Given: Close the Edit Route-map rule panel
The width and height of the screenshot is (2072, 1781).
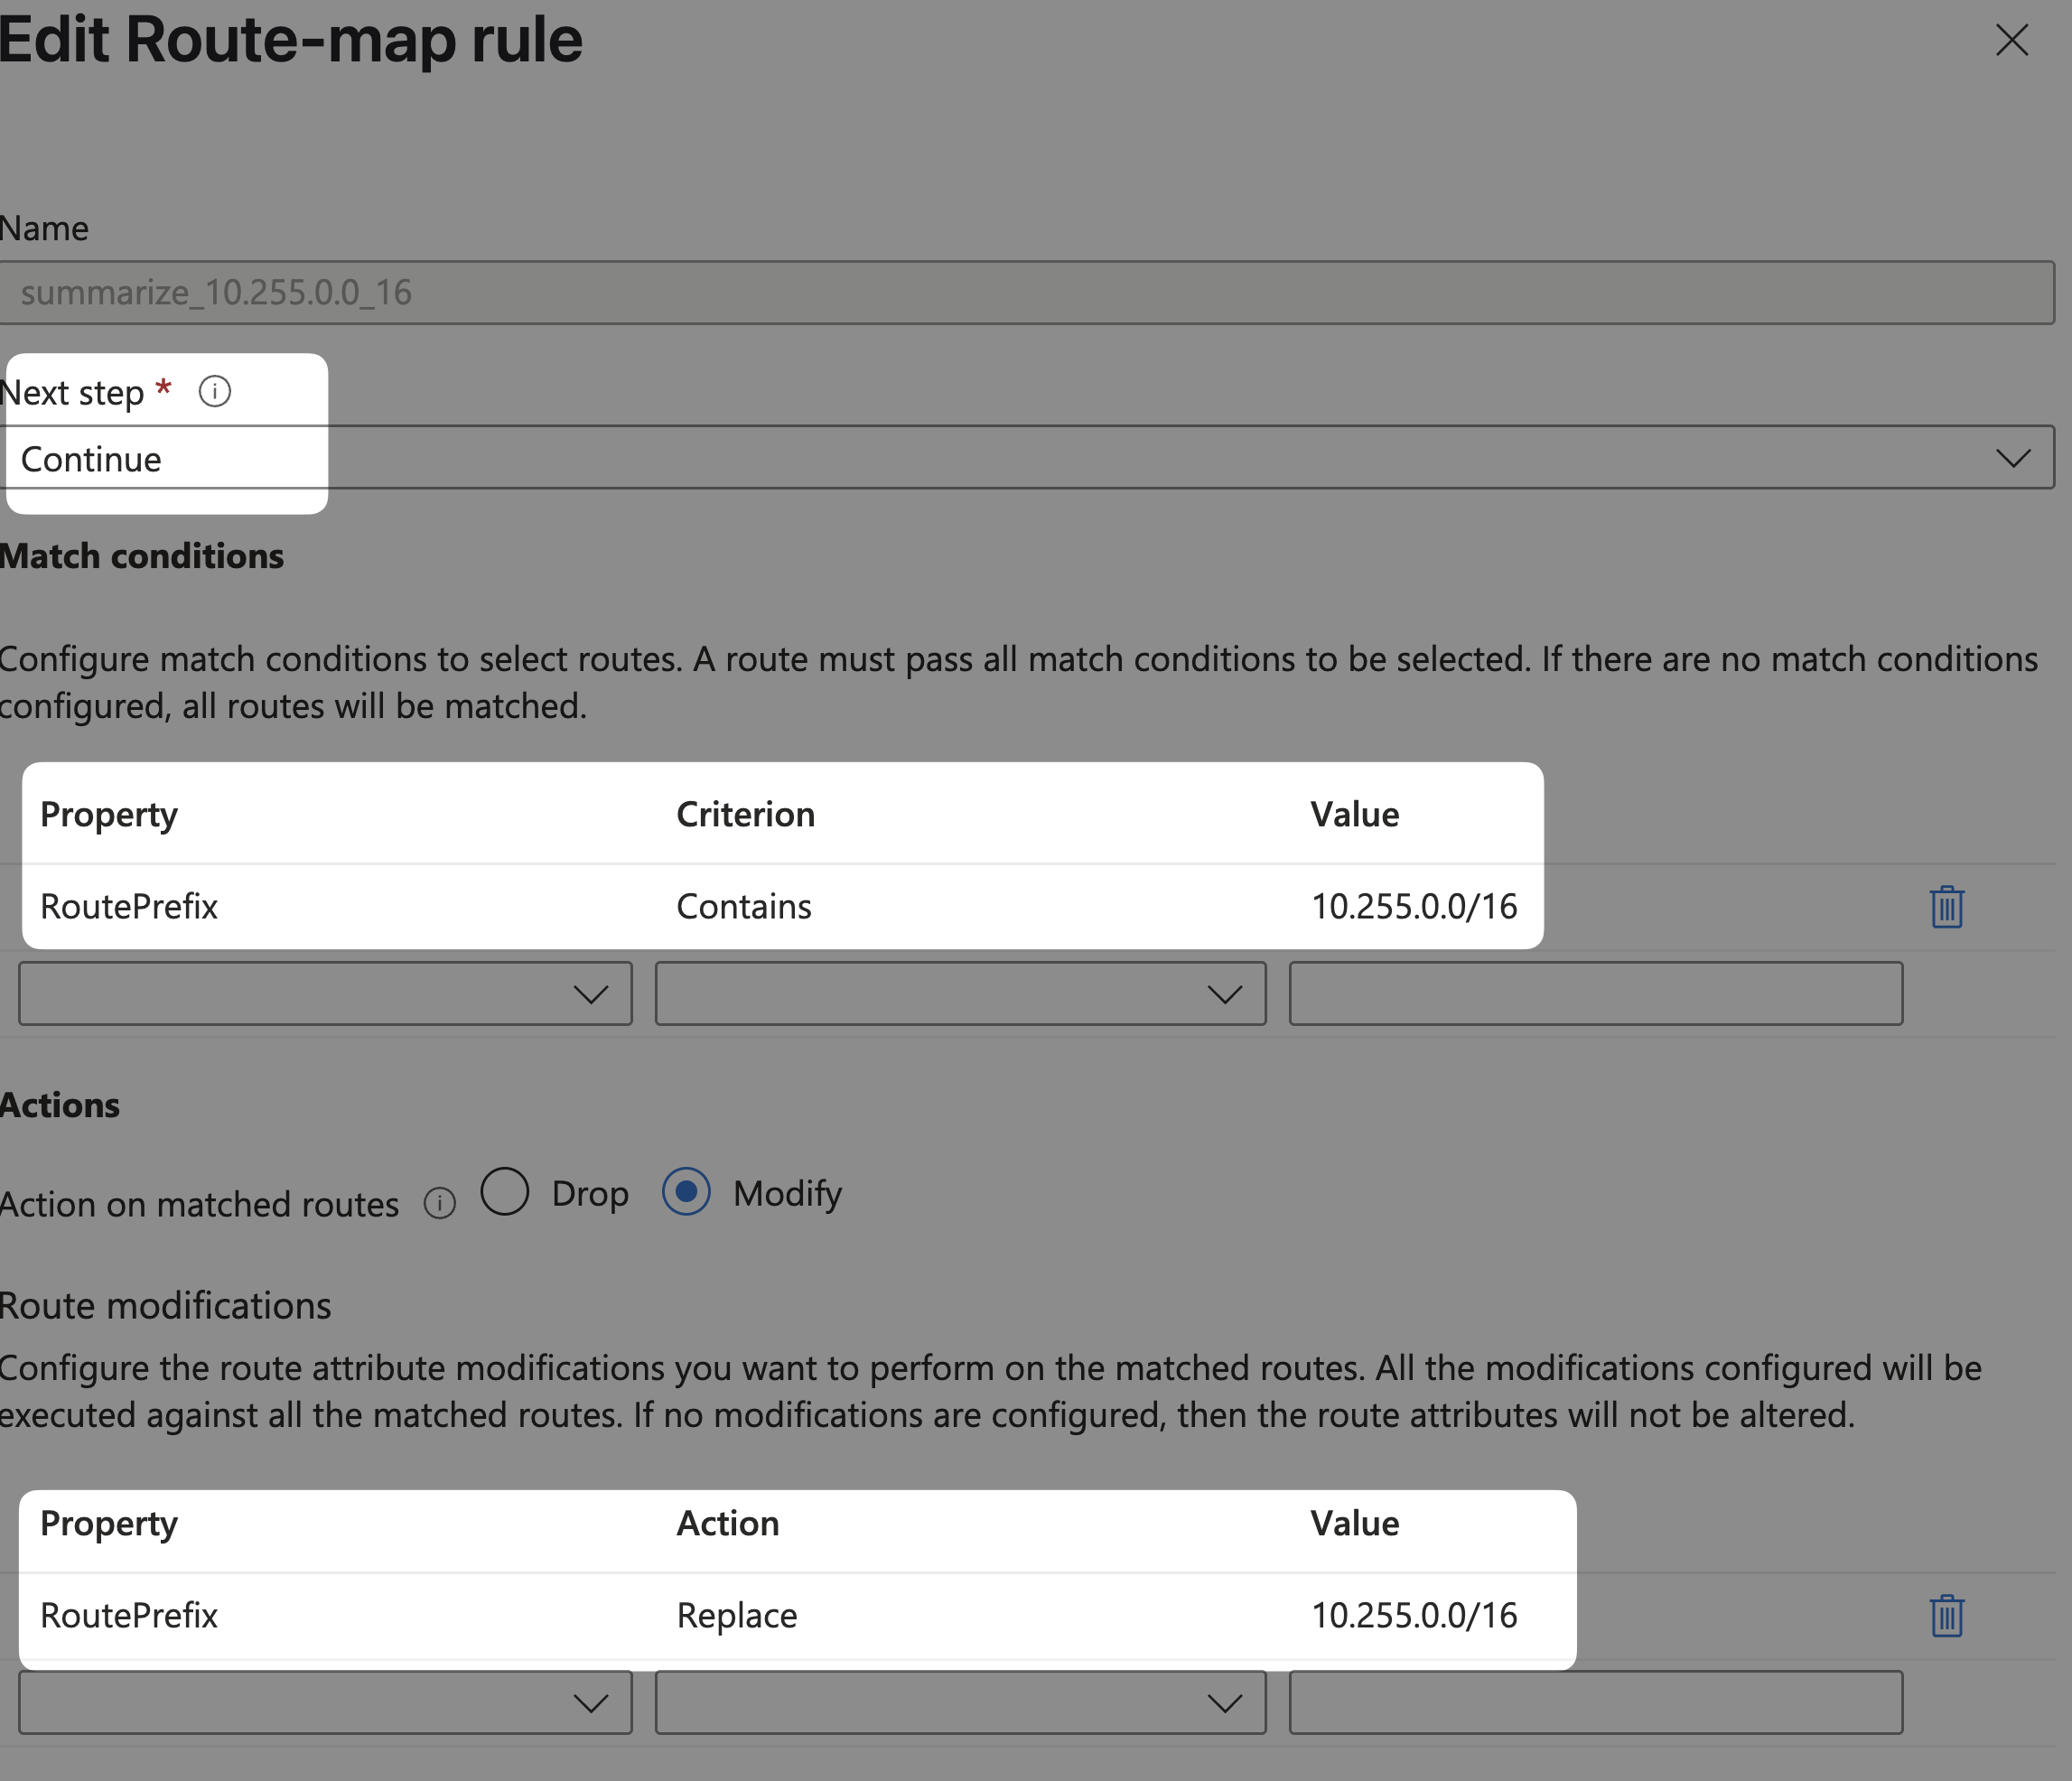Looking at the screenshot, I should click(2011, 40).
